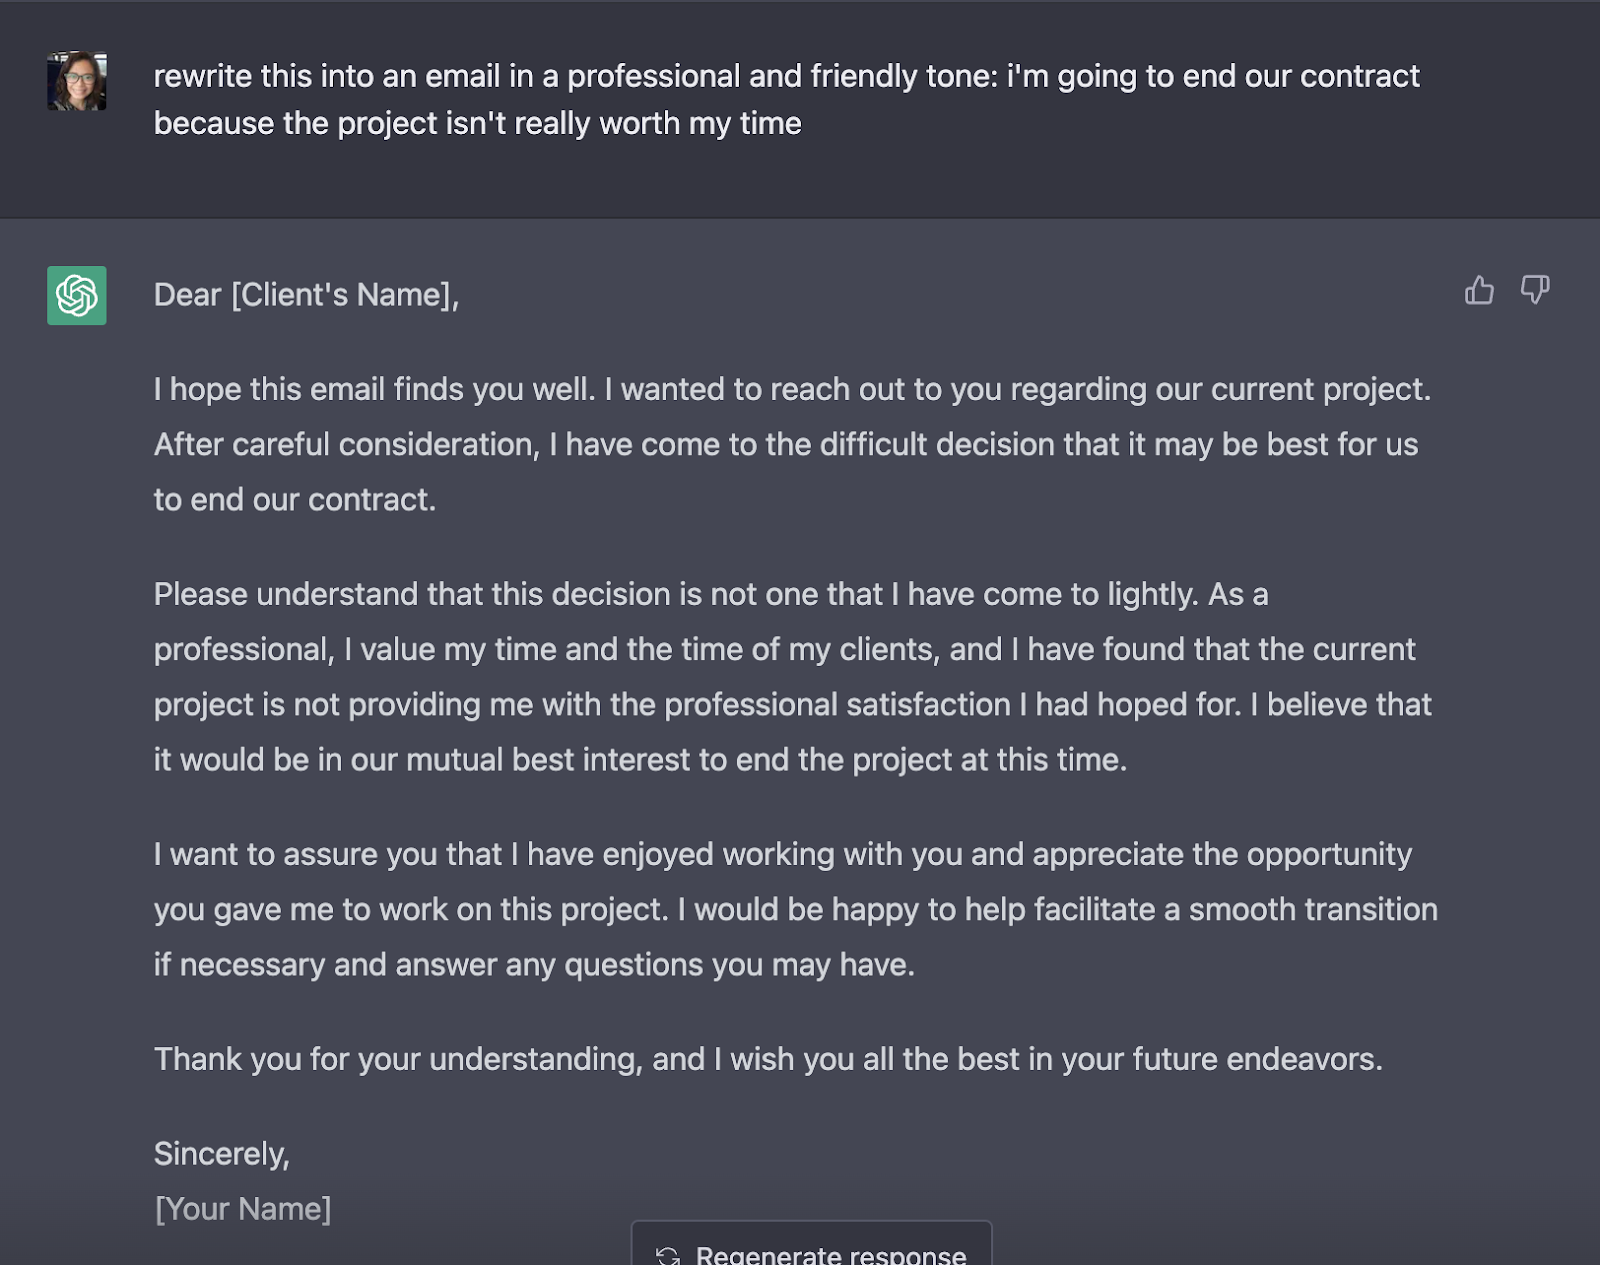Click the "Dear [Client's Name]," greeting
Screen dimensions: 1600x1265
click(x=306, y=295)
